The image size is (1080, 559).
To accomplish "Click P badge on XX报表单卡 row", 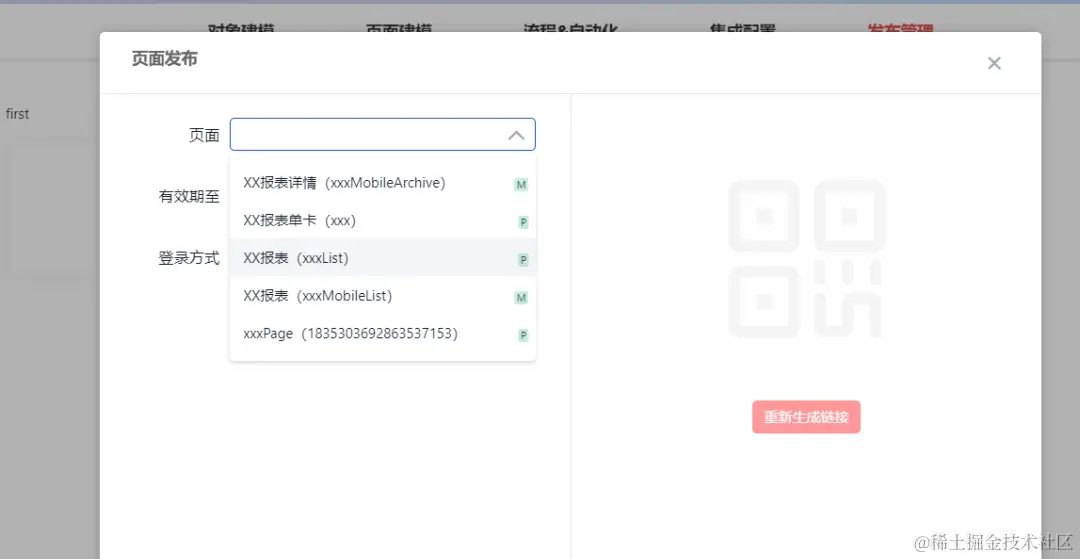I will [x=523, y=222].
